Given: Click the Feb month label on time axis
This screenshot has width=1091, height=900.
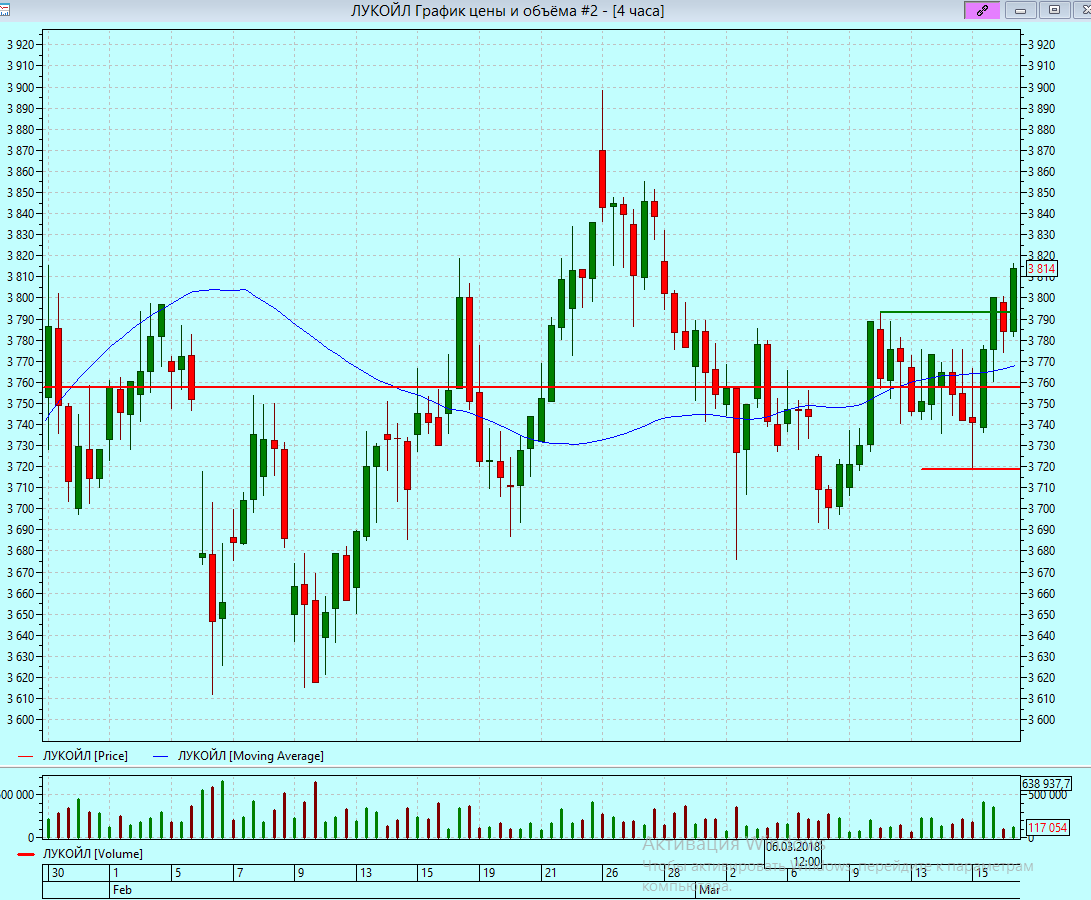Looking at the screenshot, I should click(122, 890).
